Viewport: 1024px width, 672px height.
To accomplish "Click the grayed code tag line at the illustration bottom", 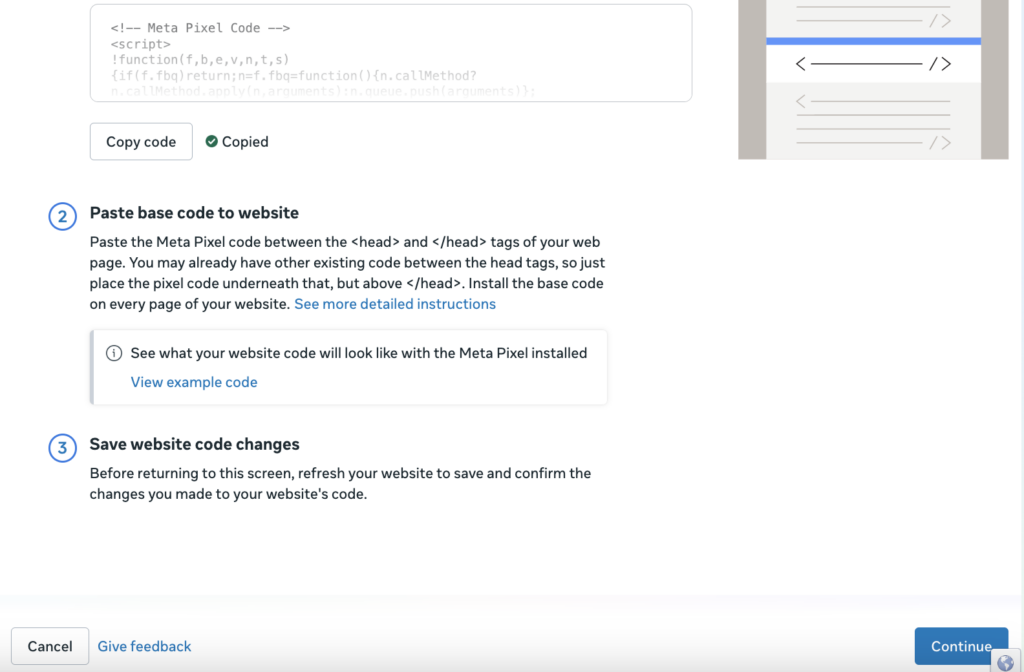I will tap(873, 142).
